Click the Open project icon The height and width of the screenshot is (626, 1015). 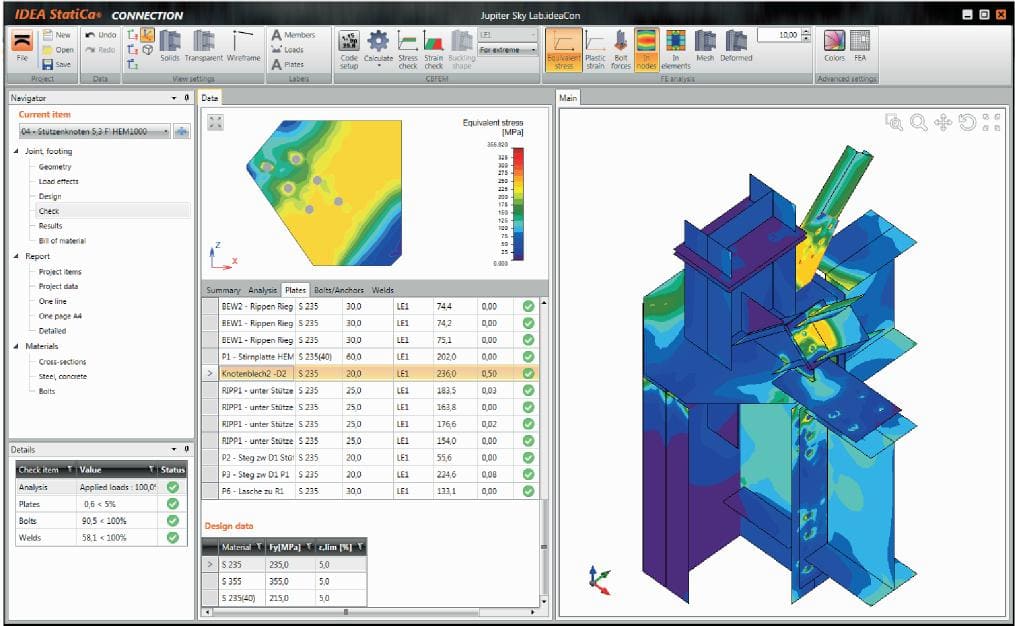point(47,50)
